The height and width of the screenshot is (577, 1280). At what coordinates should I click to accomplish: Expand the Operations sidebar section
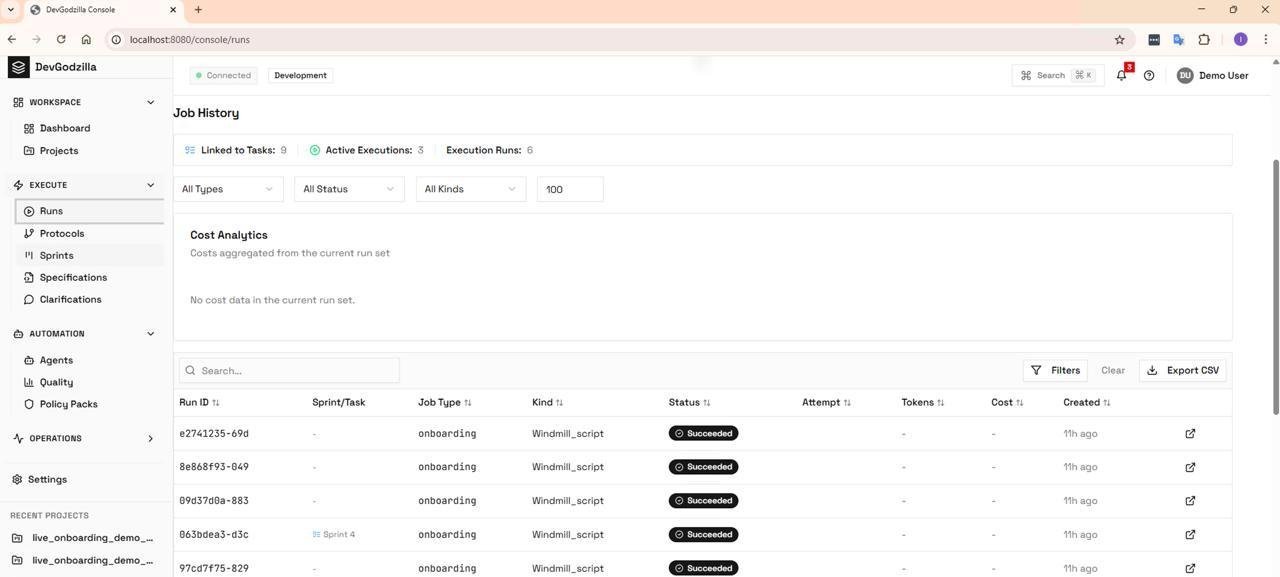[151, 439]
